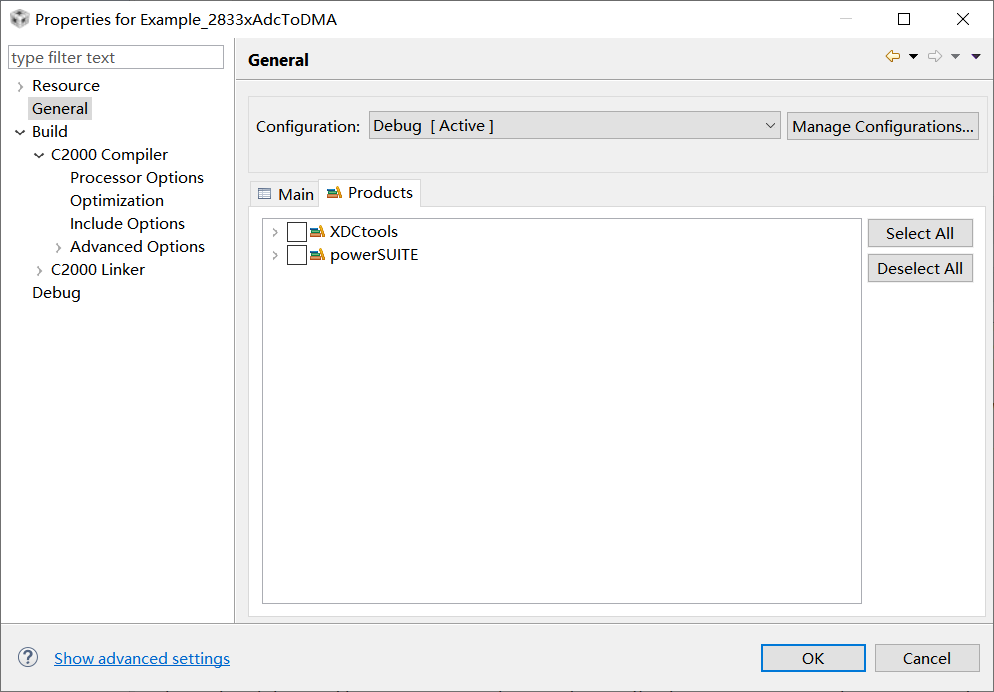Click the Manage Configurations button
Screen dimensions: 994x692
882,125
